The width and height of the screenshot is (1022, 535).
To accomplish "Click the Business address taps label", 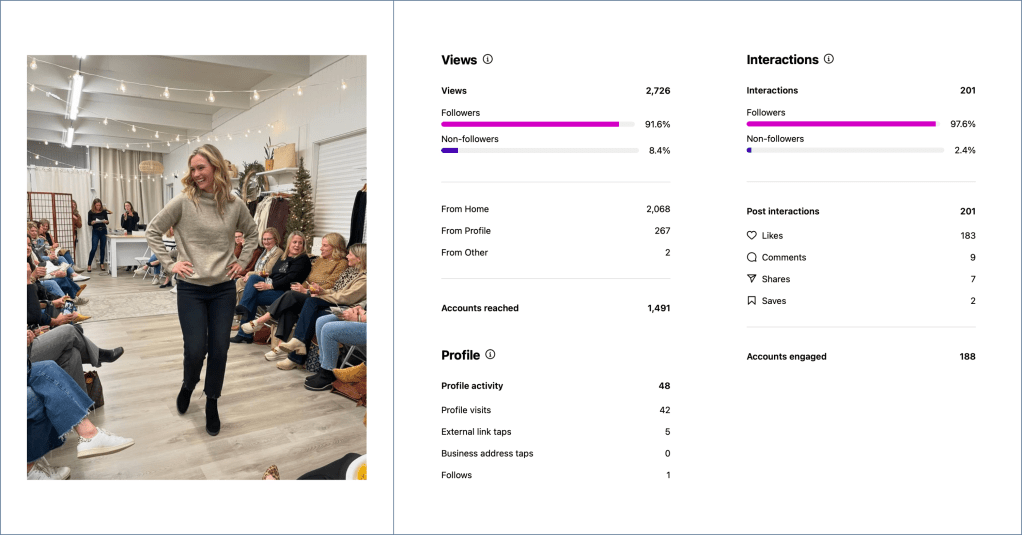I will click(487, 454).
